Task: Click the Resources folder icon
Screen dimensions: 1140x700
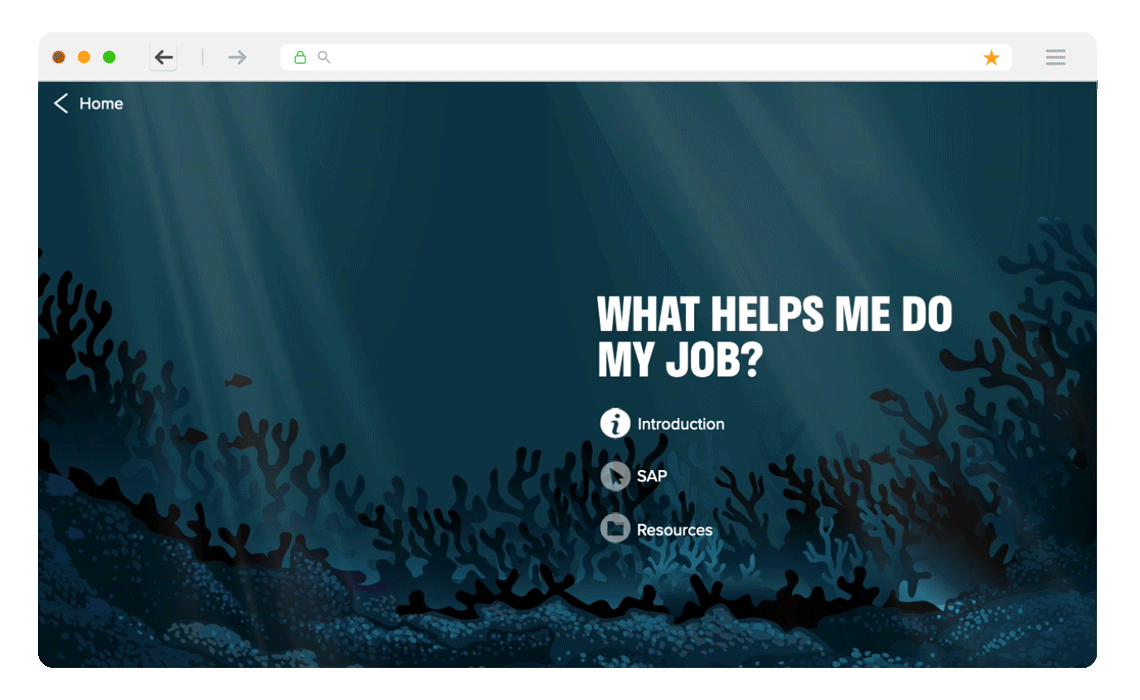Action: click(615, 528)
